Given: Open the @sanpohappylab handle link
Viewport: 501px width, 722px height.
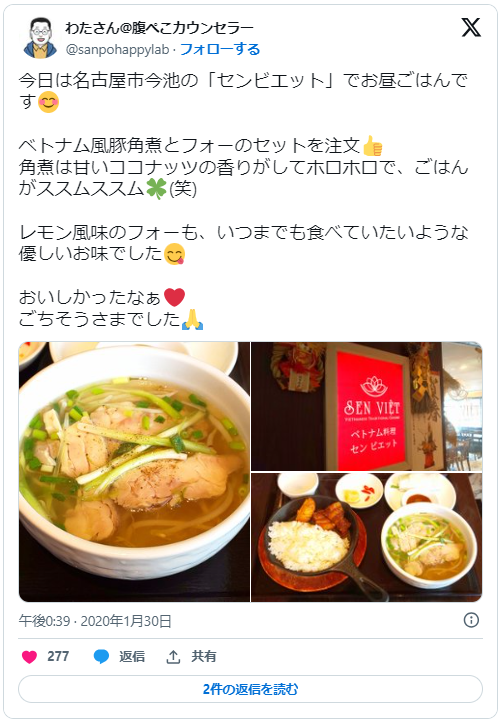Looking at the screenshot, I should [117, 49].
